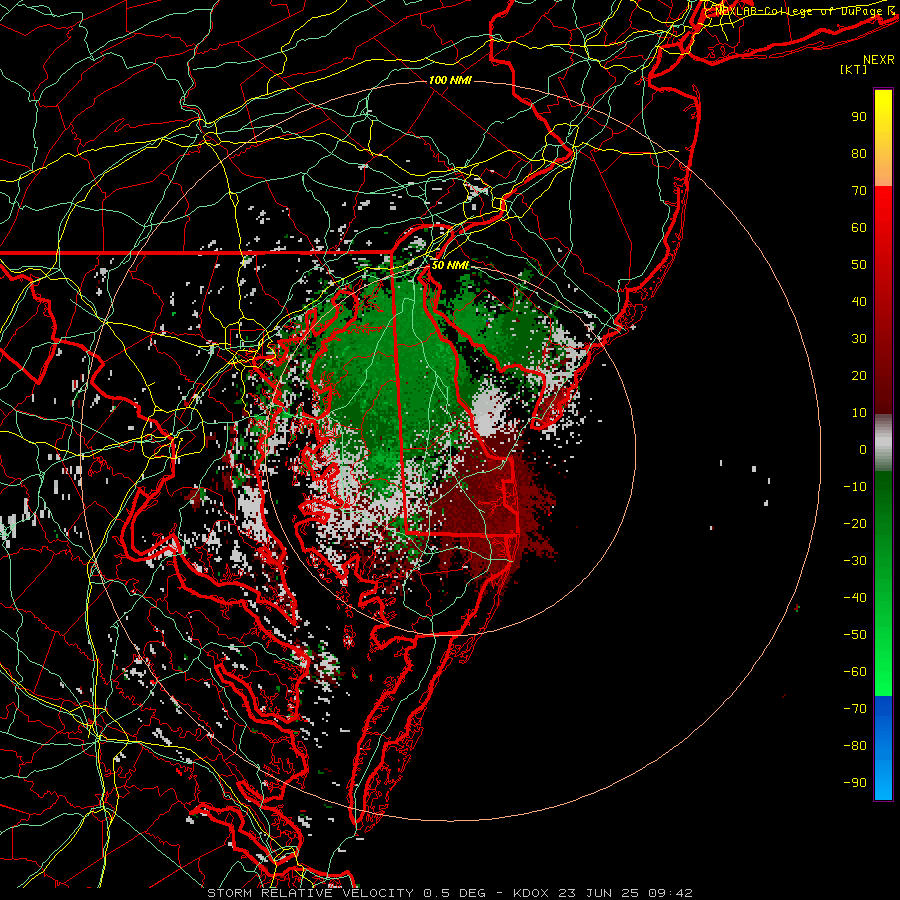Click the "20" value on the velocity scale
The width and height of the screenshot is (900, 900).
[x=859, y=376]
